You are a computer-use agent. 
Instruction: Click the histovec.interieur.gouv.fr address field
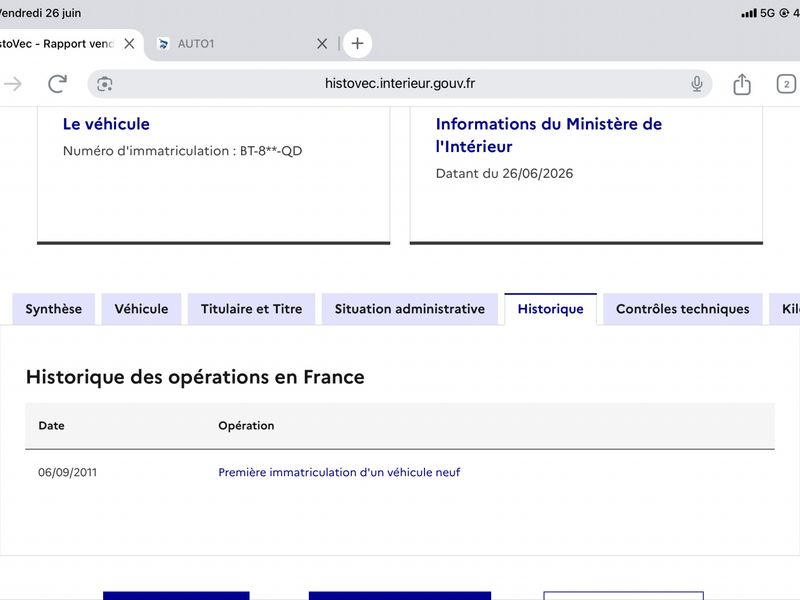399,84
